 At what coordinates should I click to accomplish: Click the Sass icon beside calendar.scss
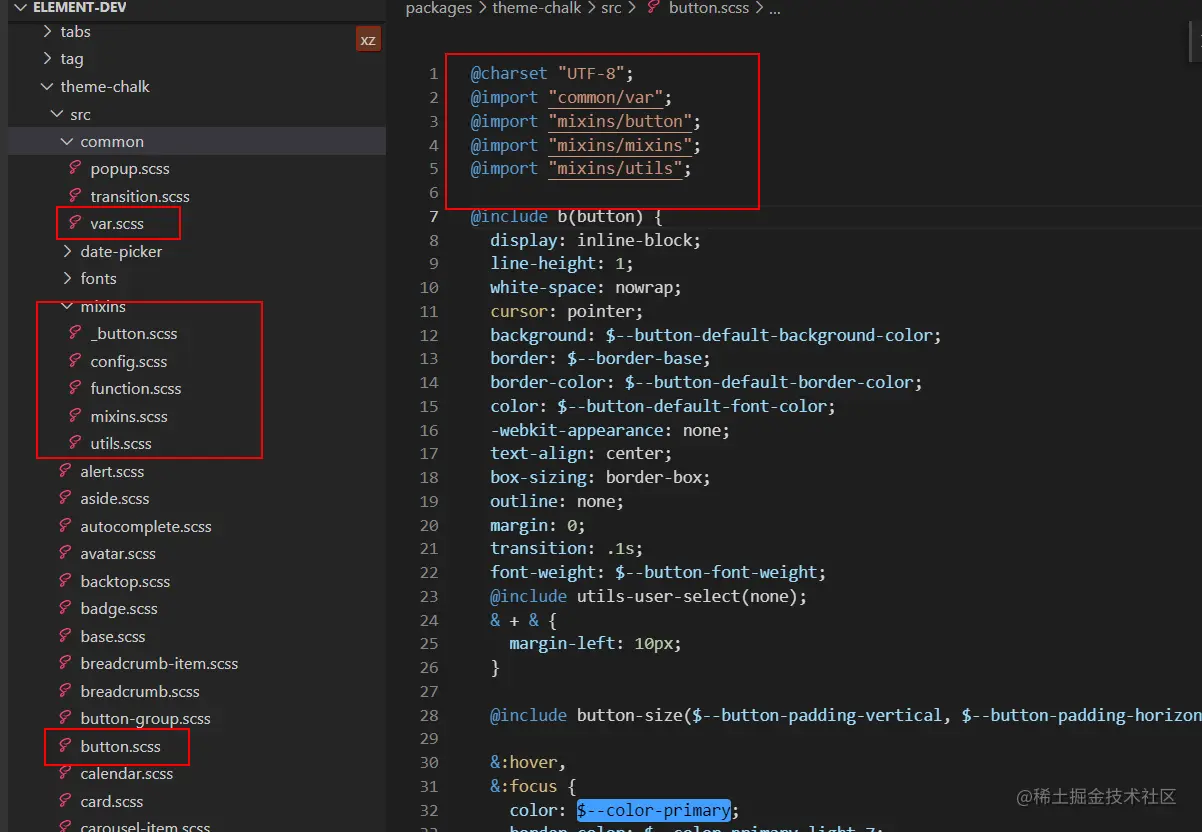[x=65, y=773]
